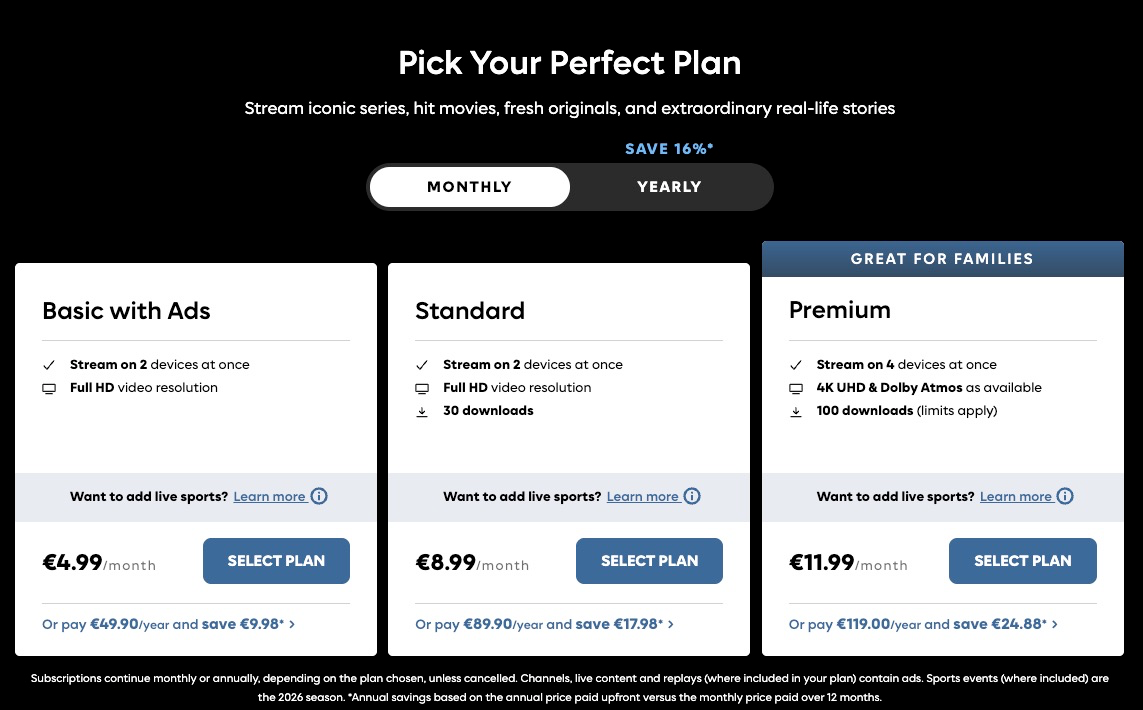The height and width of the screenshot is (710, 1143).
Task: Open Learn more link in Premium card
Action: tap(1015, 497)
